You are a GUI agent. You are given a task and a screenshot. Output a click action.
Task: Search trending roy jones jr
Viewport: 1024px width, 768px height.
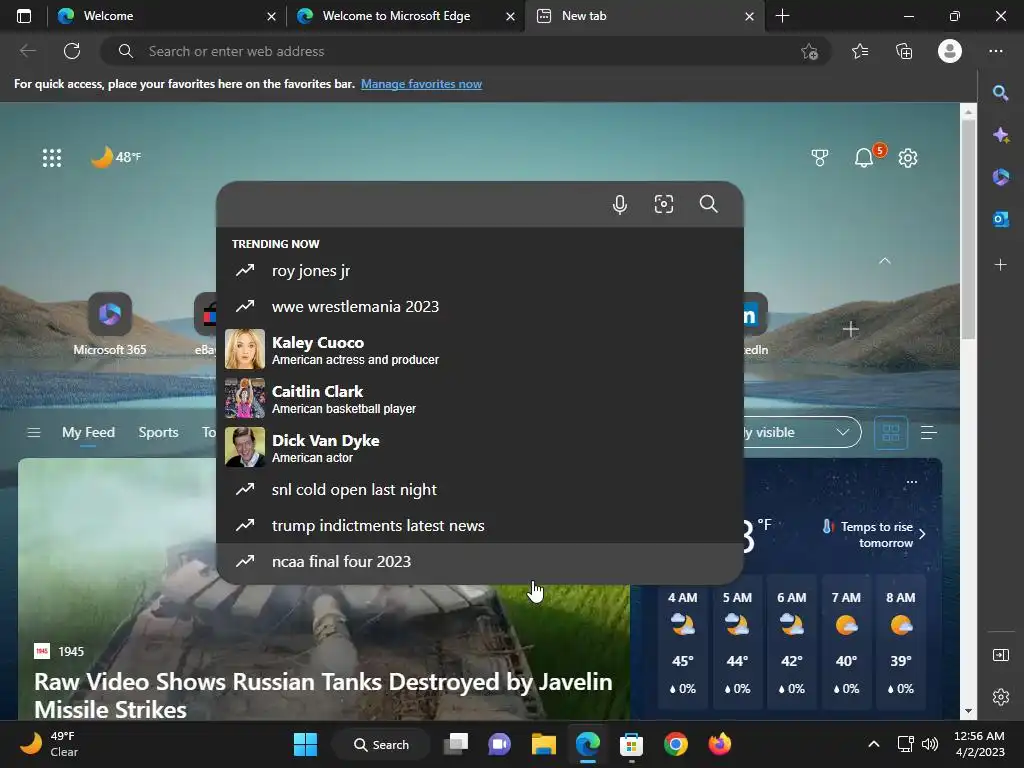[x=479, y=270]
